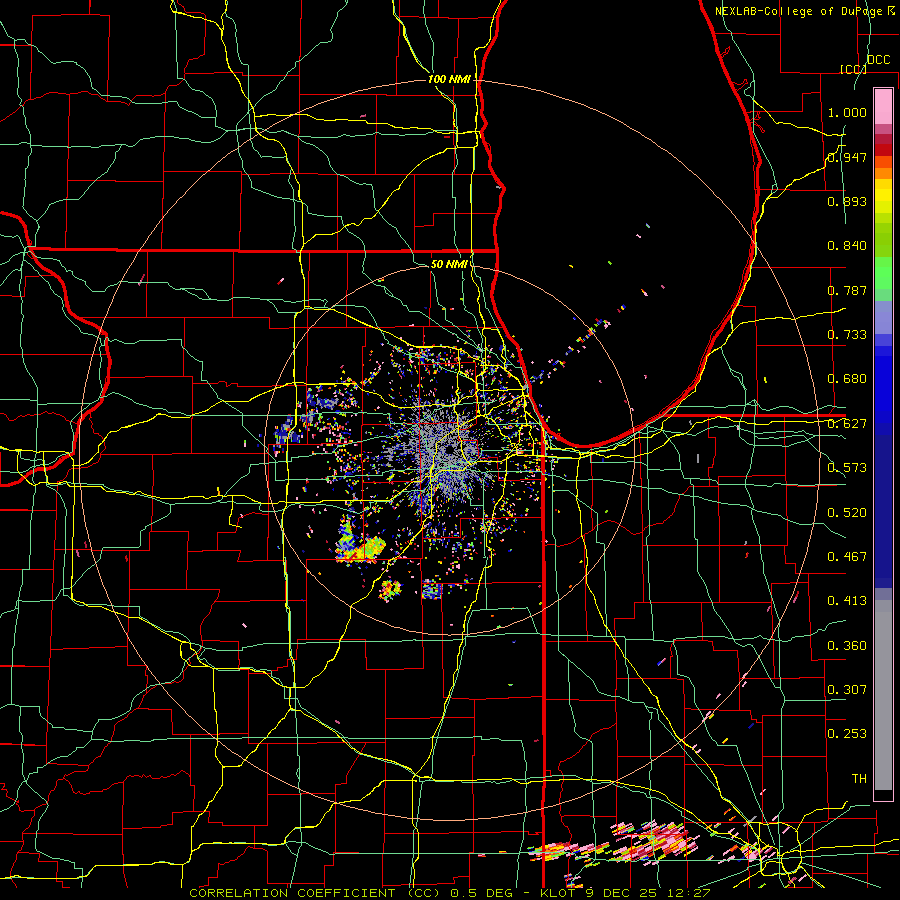Click the DCC label above the color scale
This screenshot has height=900, width=900.
point(878,60)
